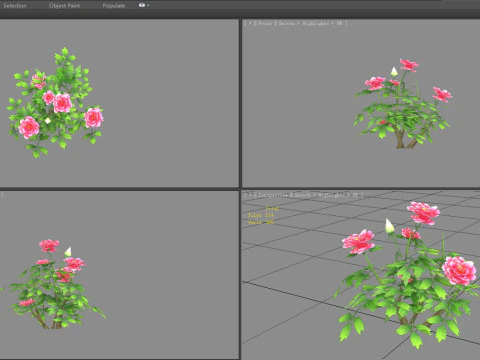Select the peony model in the Front viewport
The height and width of the screenshot is (360, 480).
403,104
